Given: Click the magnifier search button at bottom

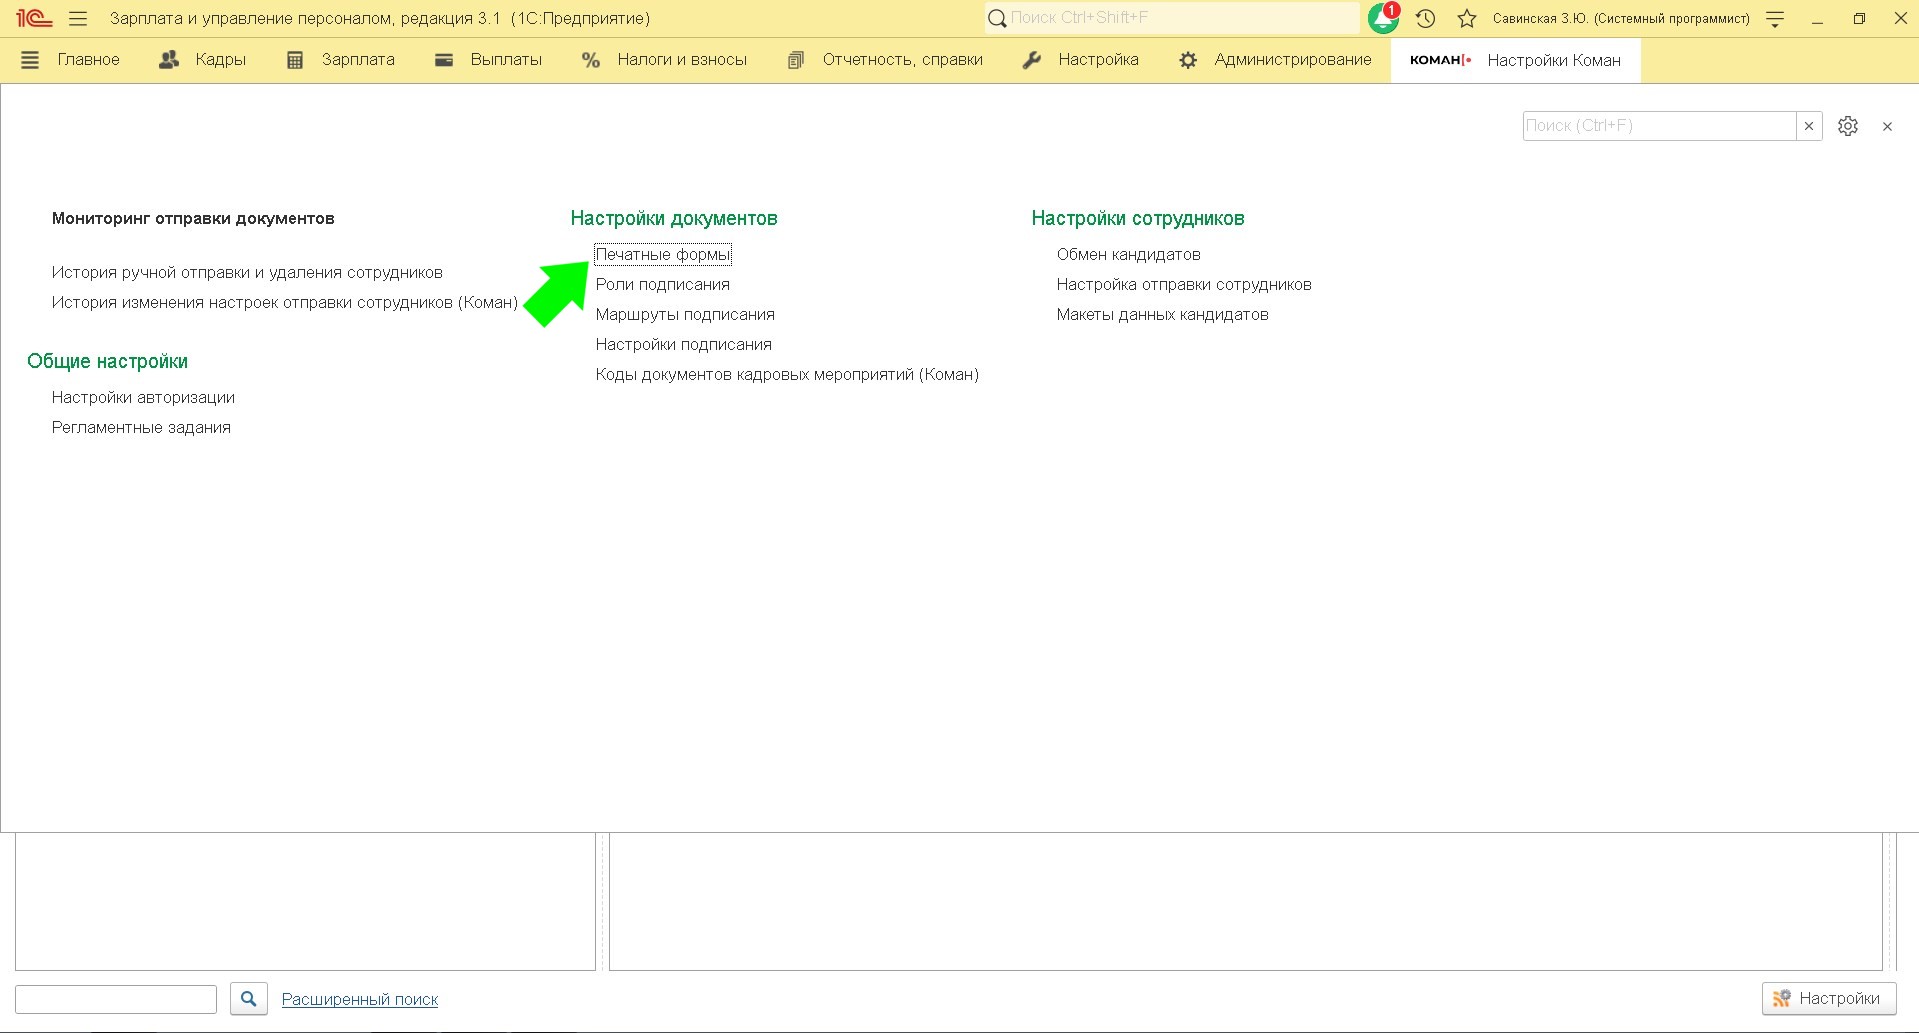Looking at the screenshot, I should point(249,998).
